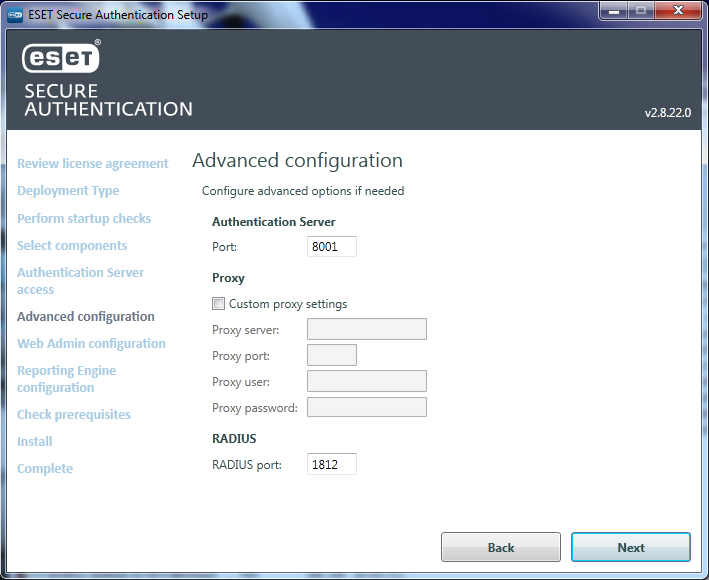Image resolution: width=709 pixels, height=580 pixels.
Task: Select the Complete step
Action: [45, 468]
